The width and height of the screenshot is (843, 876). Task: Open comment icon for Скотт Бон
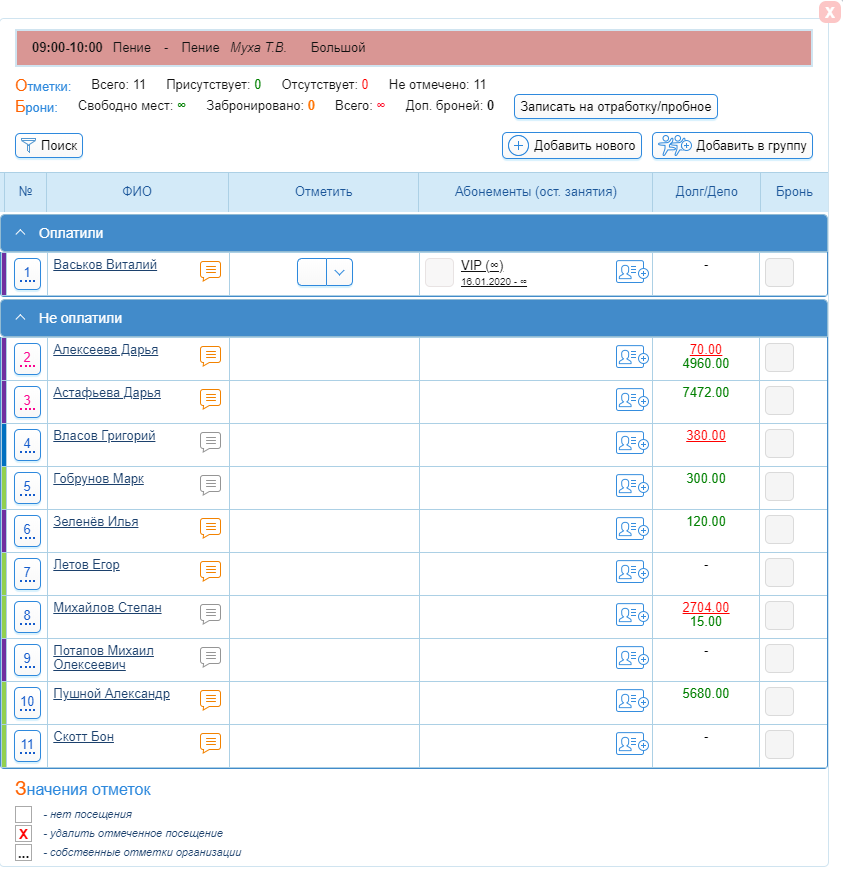210,743
